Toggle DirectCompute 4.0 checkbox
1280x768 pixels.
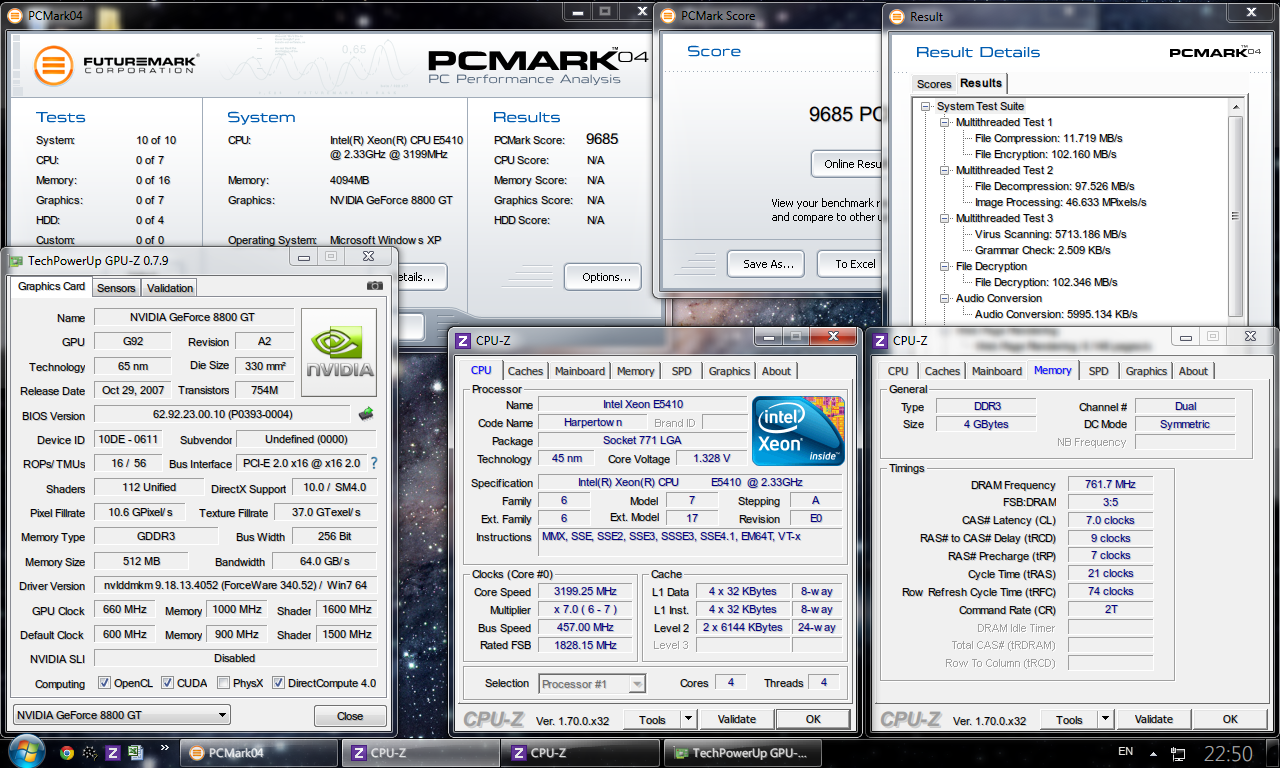[278, 683]
